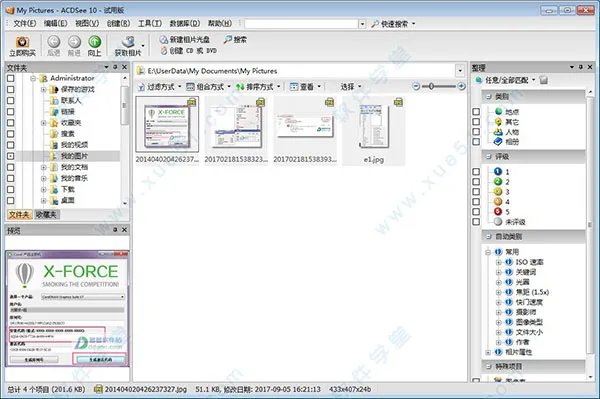This screenshot has height=399, width=600.
Task: Tick the checkbox for 地点 category
Action: point(476,112)
